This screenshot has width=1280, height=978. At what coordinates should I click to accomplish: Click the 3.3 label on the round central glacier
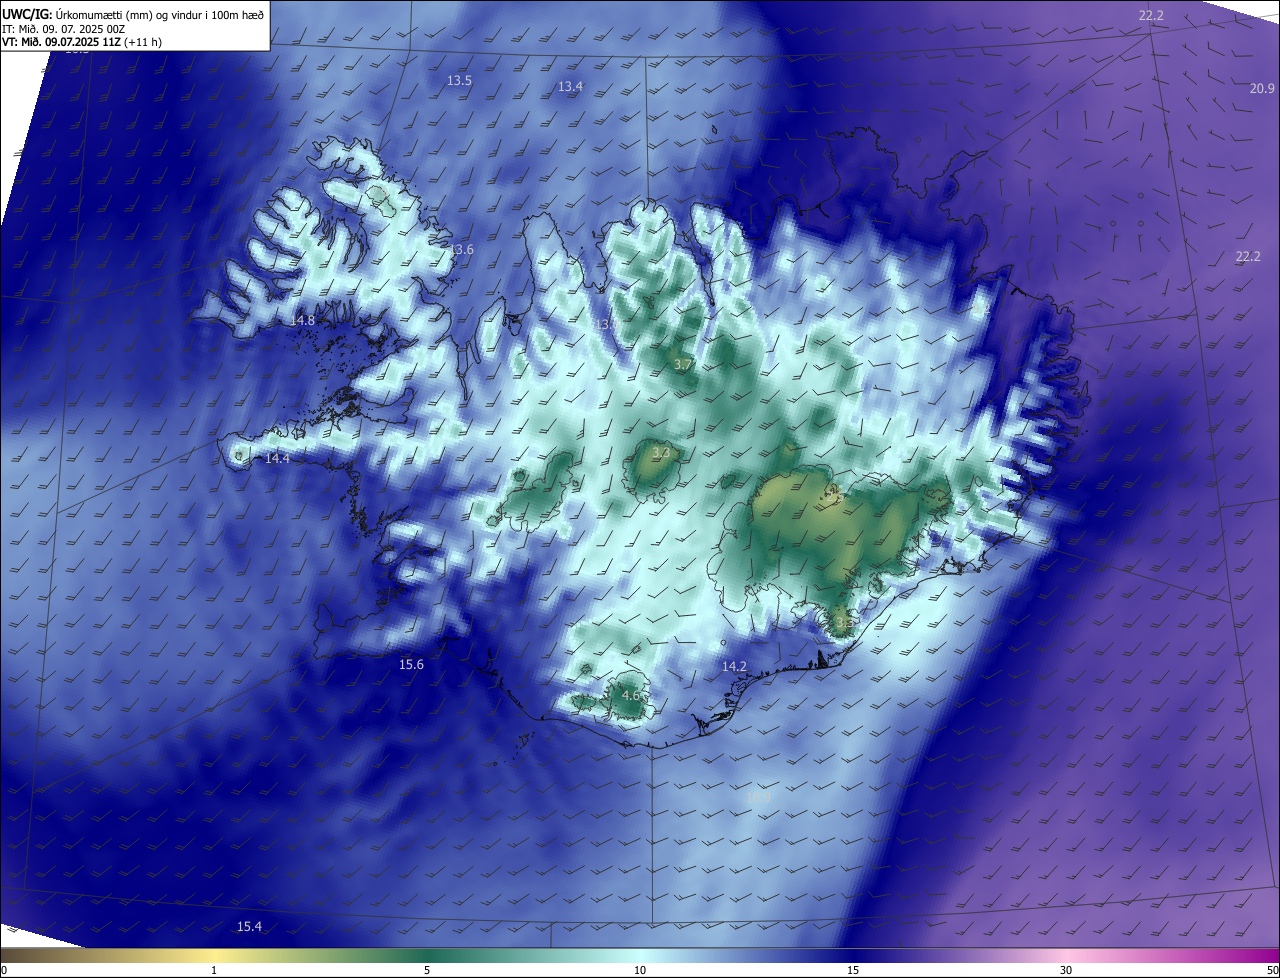pyautogui.click(x=660, y=452)
